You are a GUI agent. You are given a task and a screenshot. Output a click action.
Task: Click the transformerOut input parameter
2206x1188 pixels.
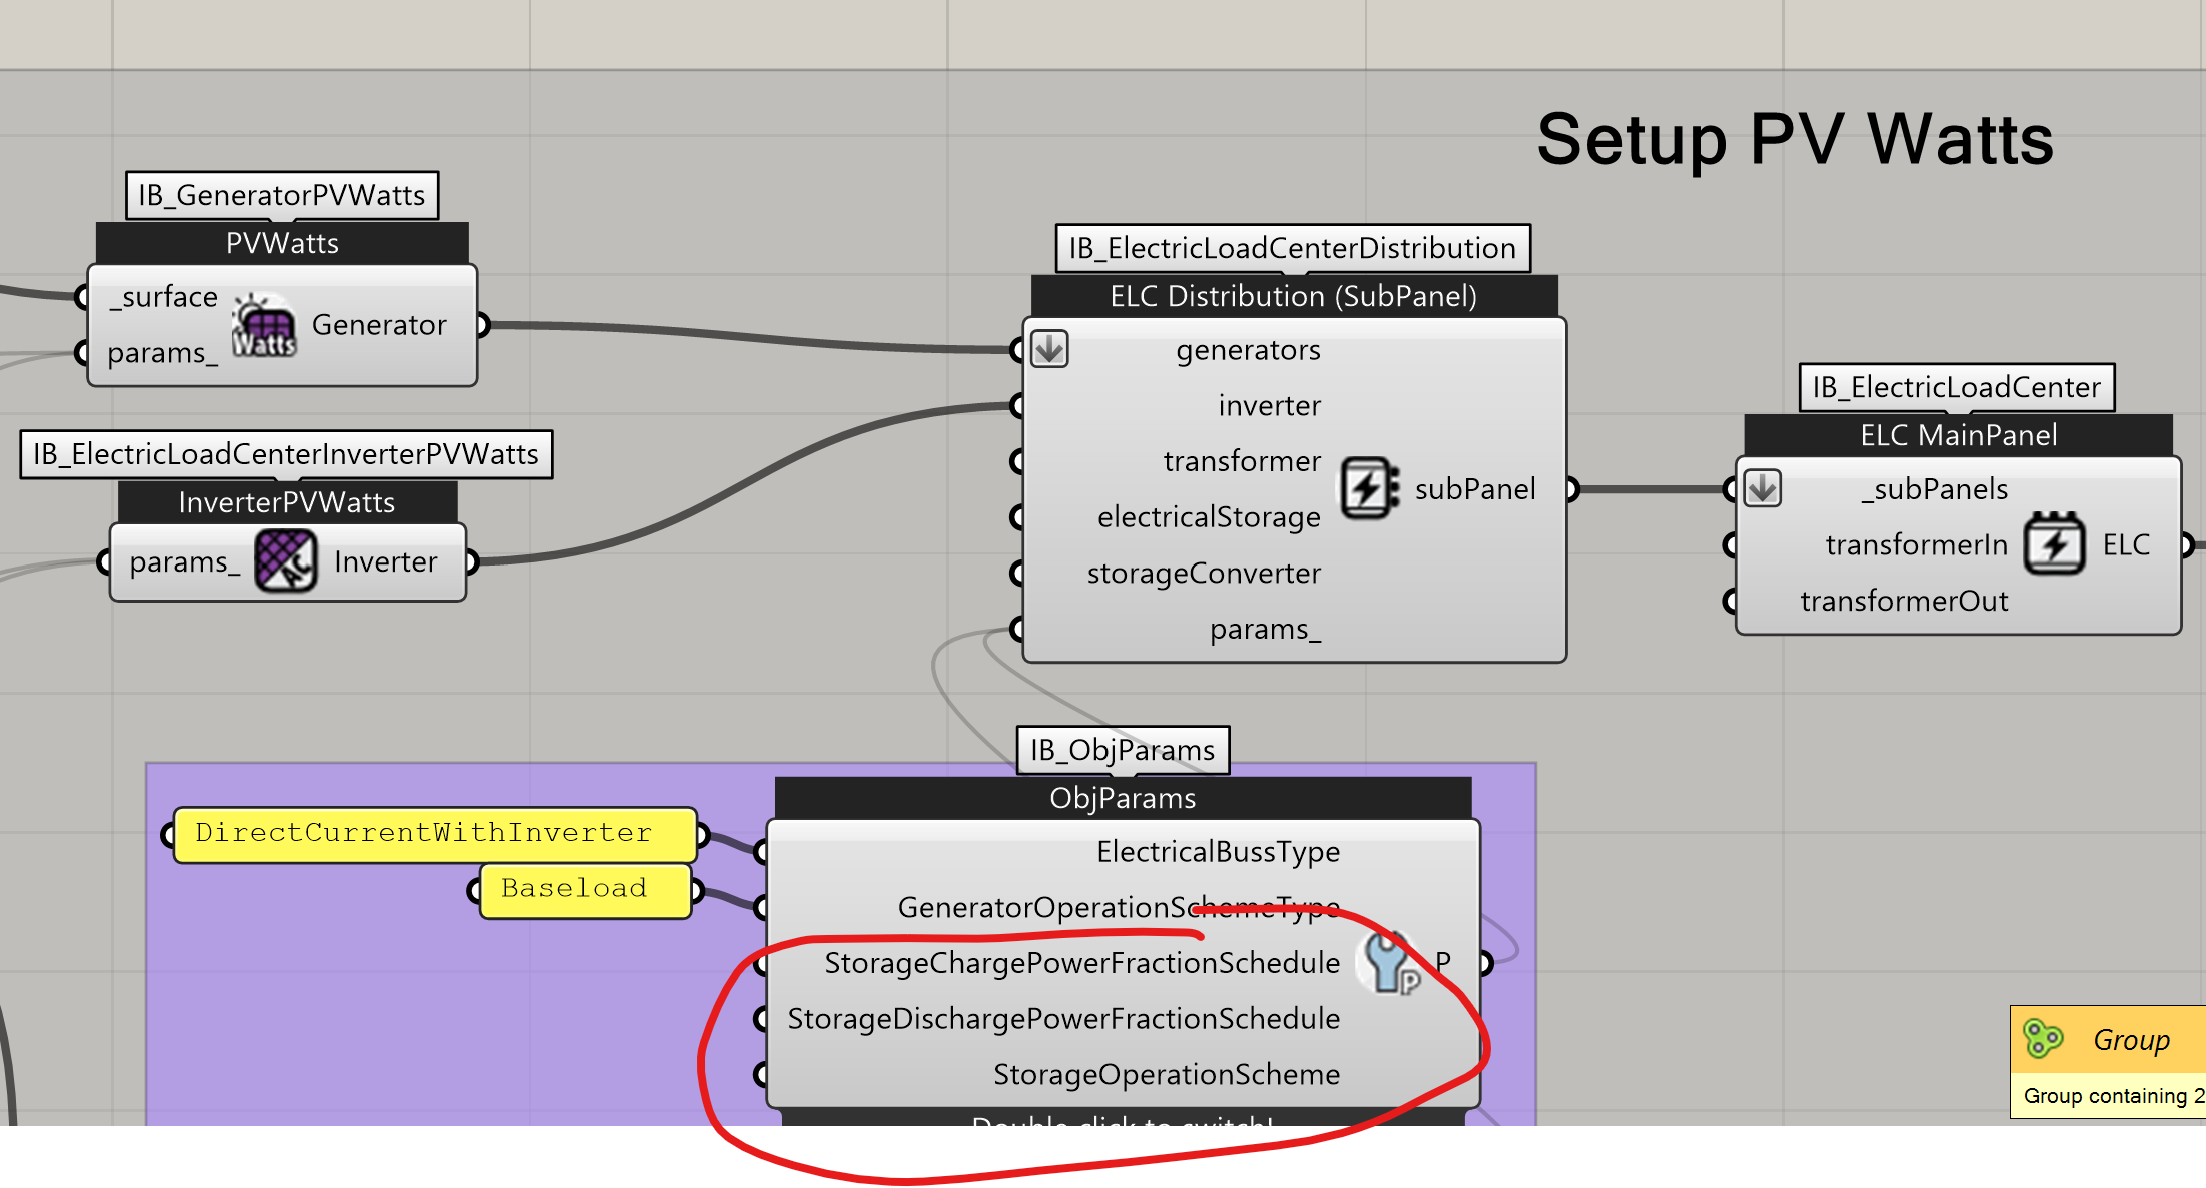pyautogui.click(x=1903, y=600)
